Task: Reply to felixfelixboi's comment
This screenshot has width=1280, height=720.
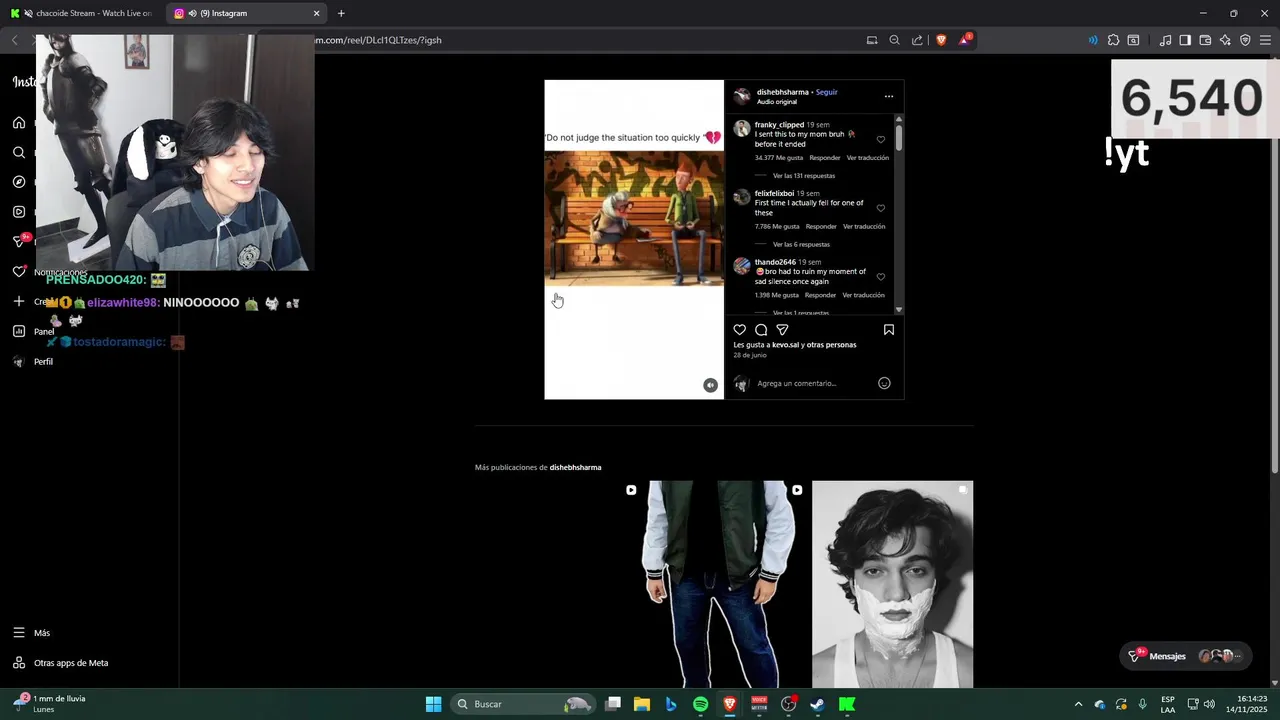Action: point(821,226)
